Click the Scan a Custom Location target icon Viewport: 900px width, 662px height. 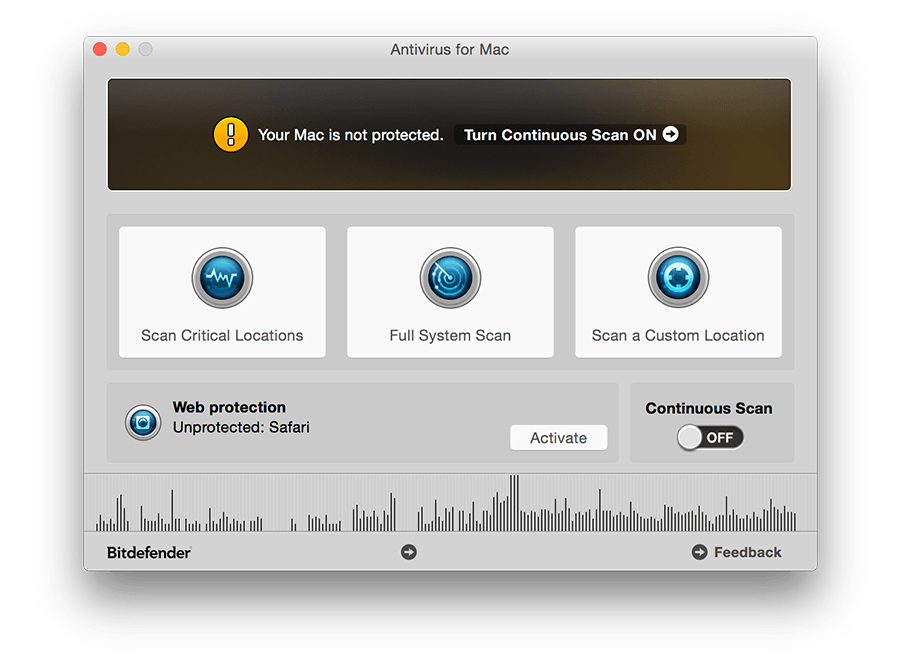click(678, 278)
